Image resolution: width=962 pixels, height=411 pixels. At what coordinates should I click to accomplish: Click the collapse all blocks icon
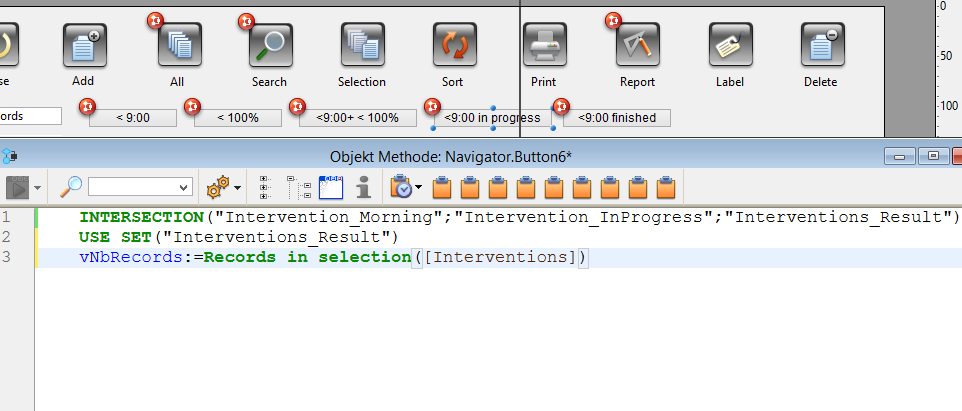pos(298,187)
